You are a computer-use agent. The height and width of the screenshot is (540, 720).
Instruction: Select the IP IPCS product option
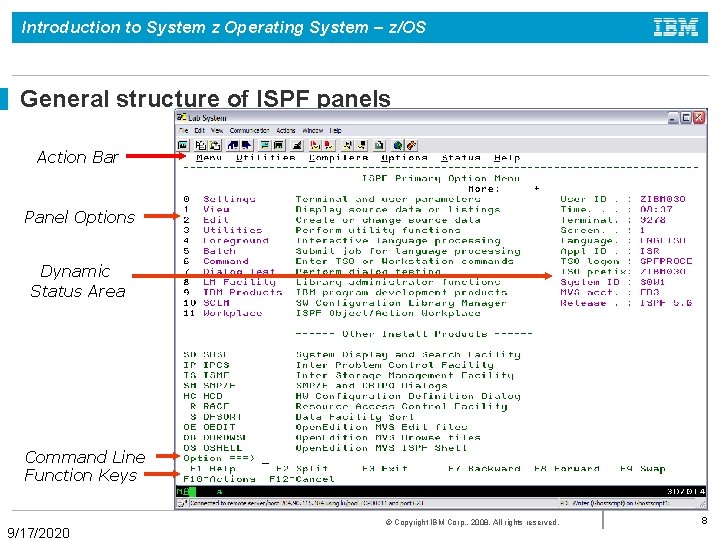point(206,365)
